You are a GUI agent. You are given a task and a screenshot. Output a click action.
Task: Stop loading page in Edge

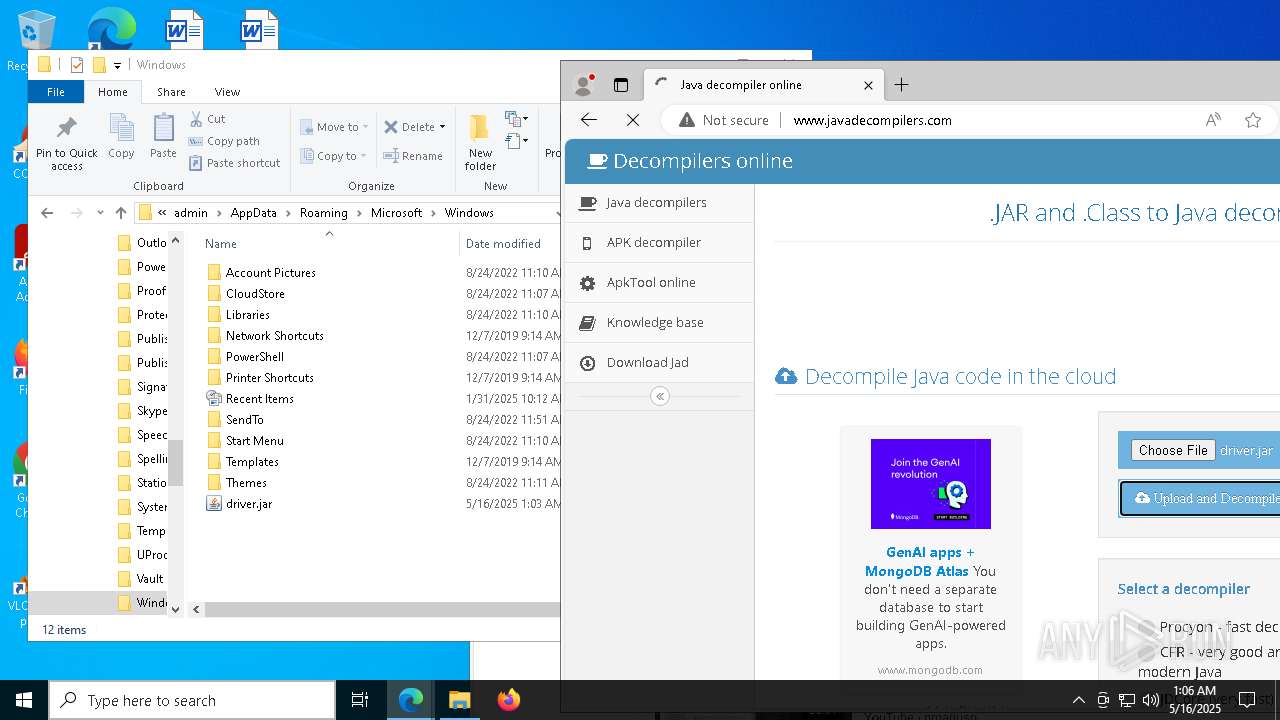click(633, 120)
